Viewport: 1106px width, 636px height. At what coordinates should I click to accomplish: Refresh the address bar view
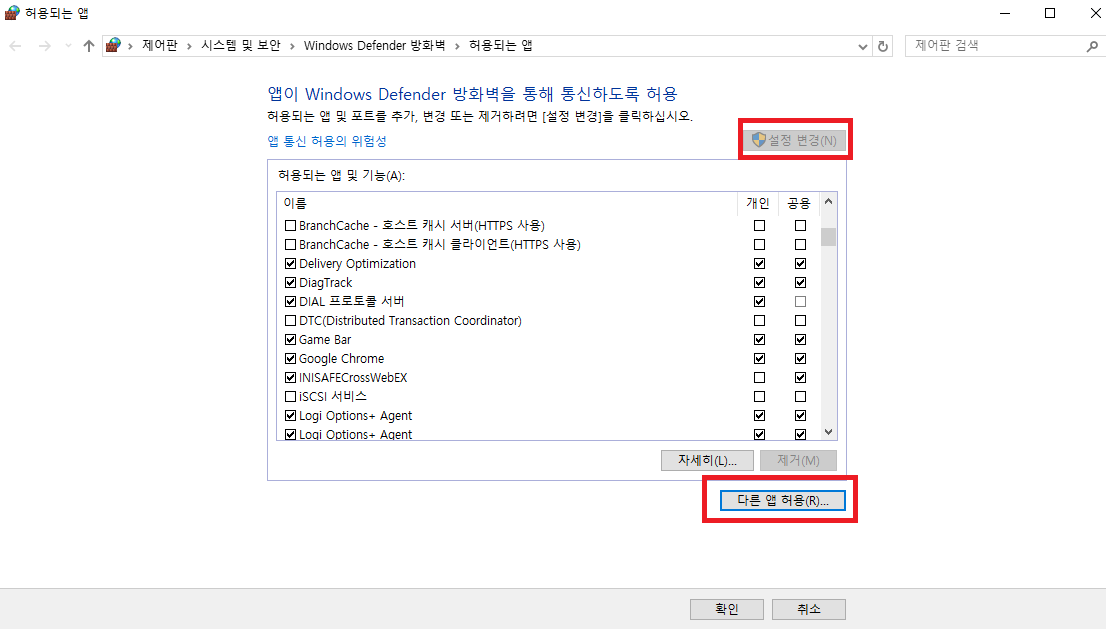tap(882, 47)
